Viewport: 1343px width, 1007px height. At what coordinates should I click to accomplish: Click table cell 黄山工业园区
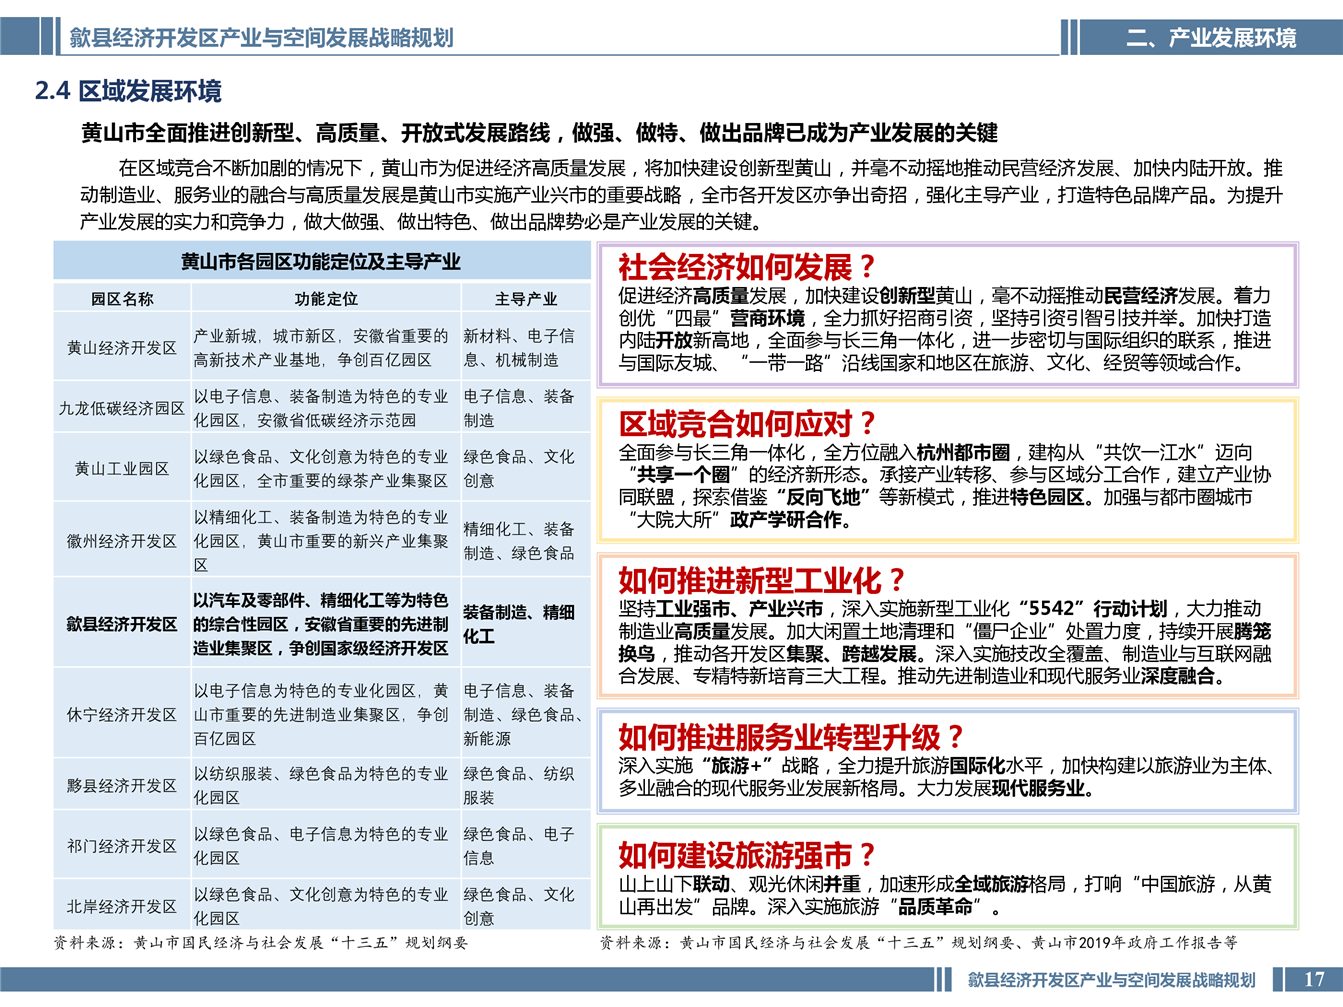point(122,468)
